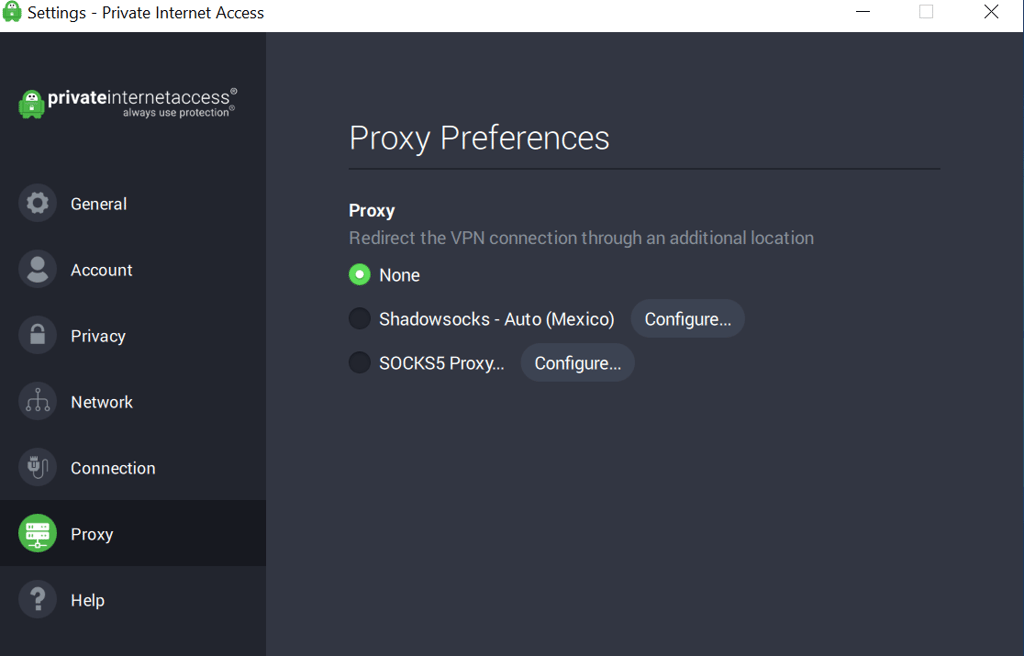Open the General settings tab
Screen dimensions: 1024x656
point(133,203)
